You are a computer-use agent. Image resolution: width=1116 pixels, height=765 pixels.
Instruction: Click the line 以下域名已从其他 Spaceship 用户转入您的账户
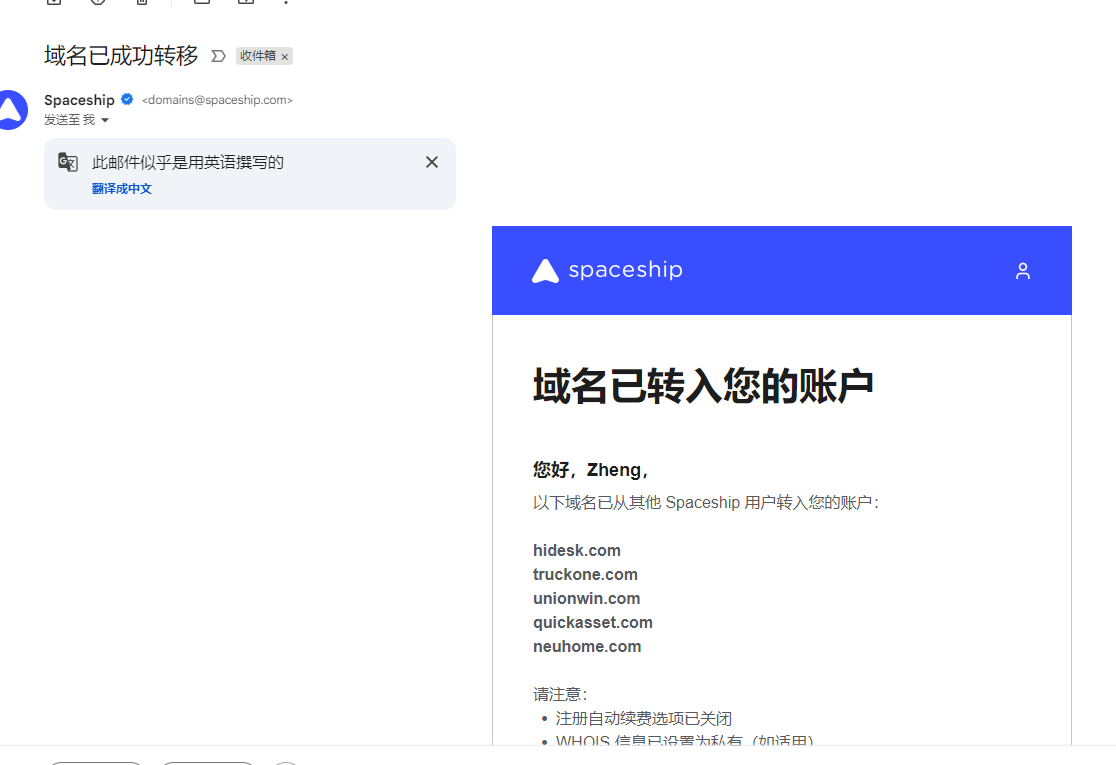pyautogui.click(x=706, y=502)
